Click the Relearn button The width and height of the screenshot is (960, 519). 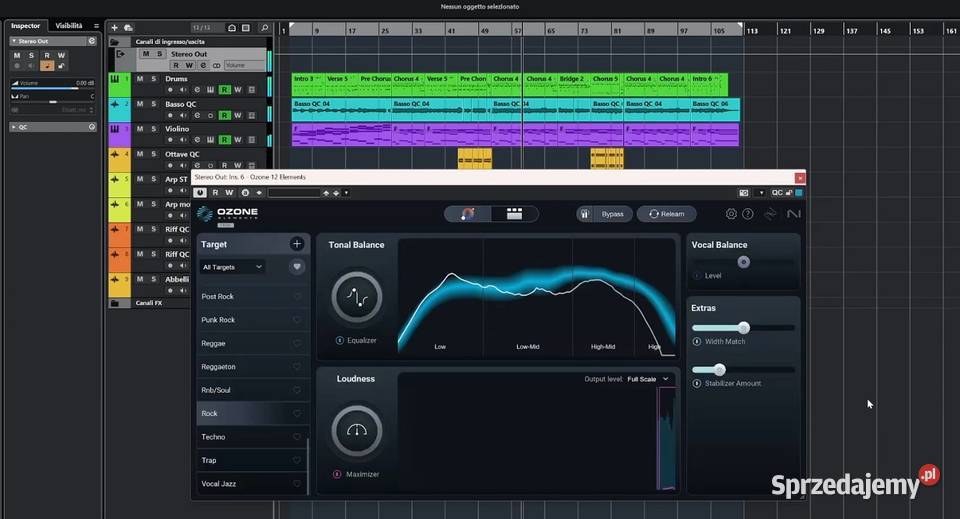666,214
